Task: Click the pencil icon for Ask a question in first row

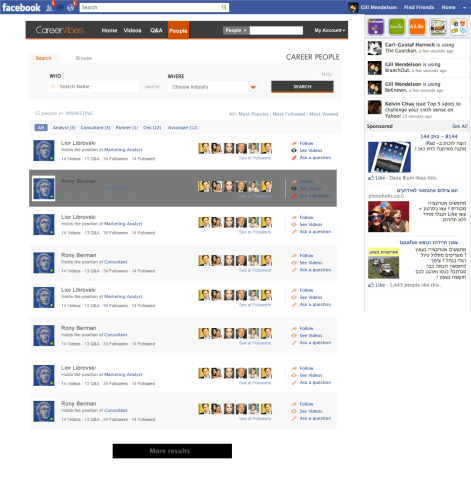Action: point(294,158)
